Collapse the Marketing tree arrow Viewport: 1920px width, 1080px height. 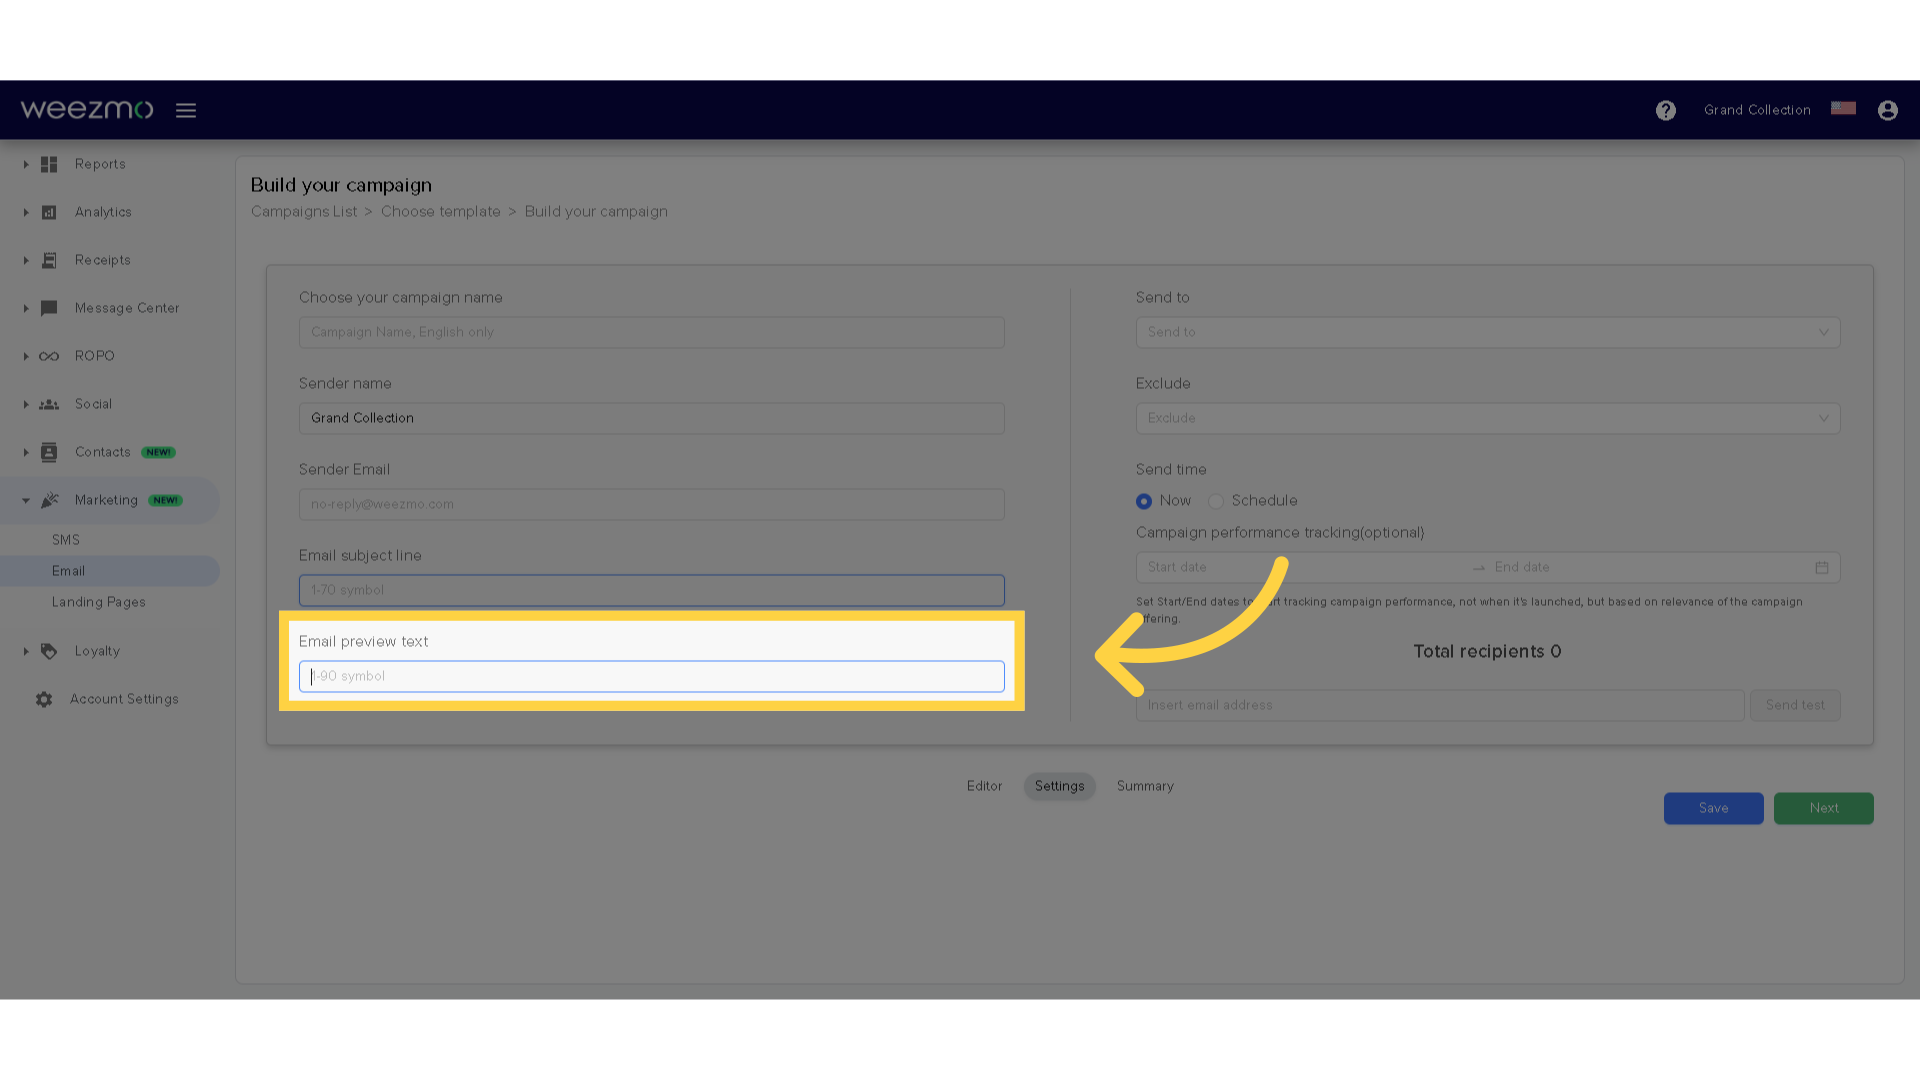pyautogui.click(x=26, y=500)
